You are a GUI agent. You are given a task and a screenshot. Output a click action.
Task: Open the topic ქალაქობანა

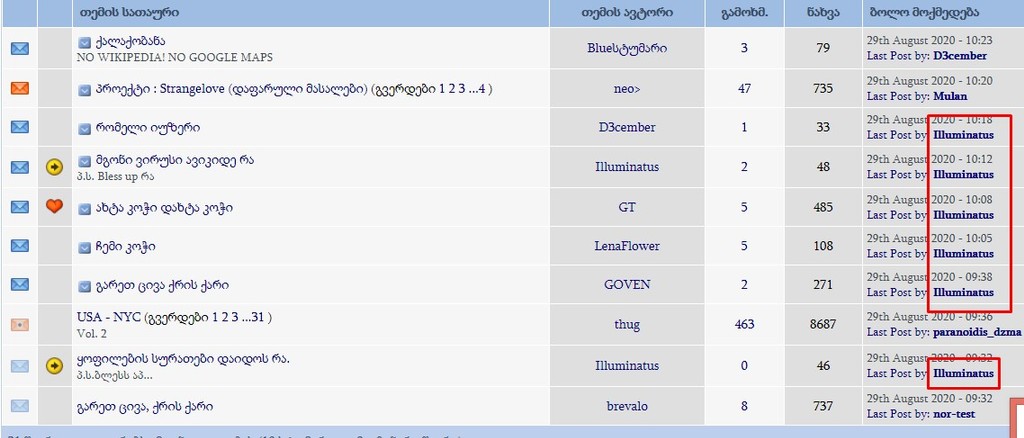tap(130, 42)
